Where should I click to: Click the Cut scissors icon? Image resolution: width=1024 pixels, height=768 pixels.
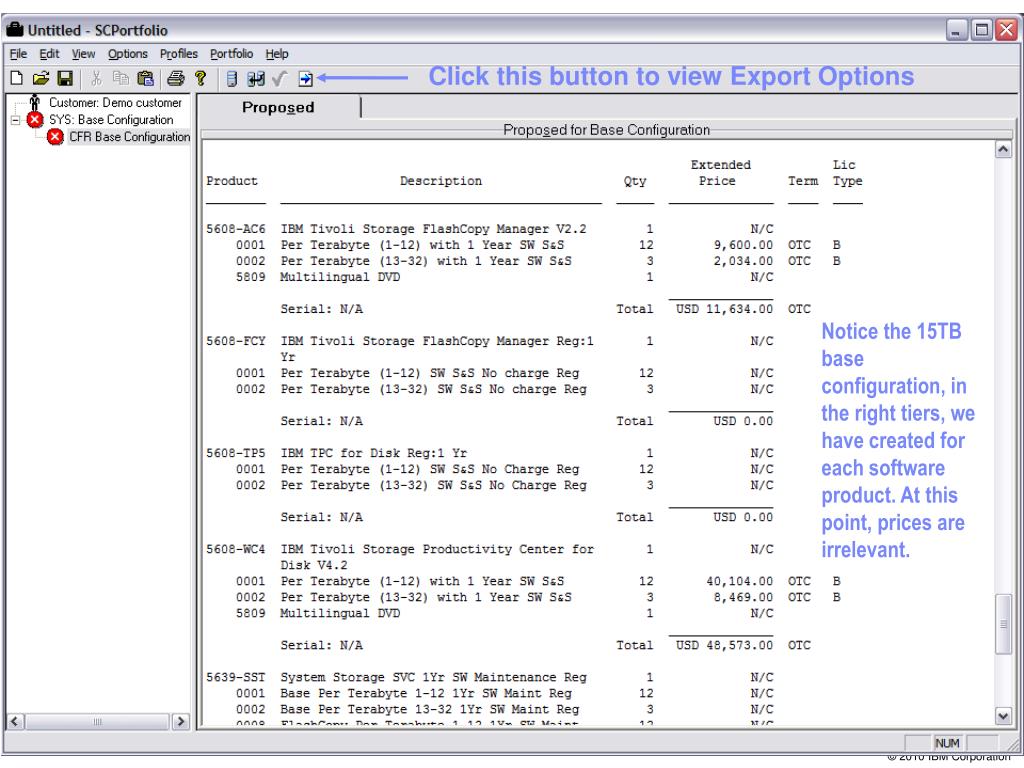click(97, 78)
